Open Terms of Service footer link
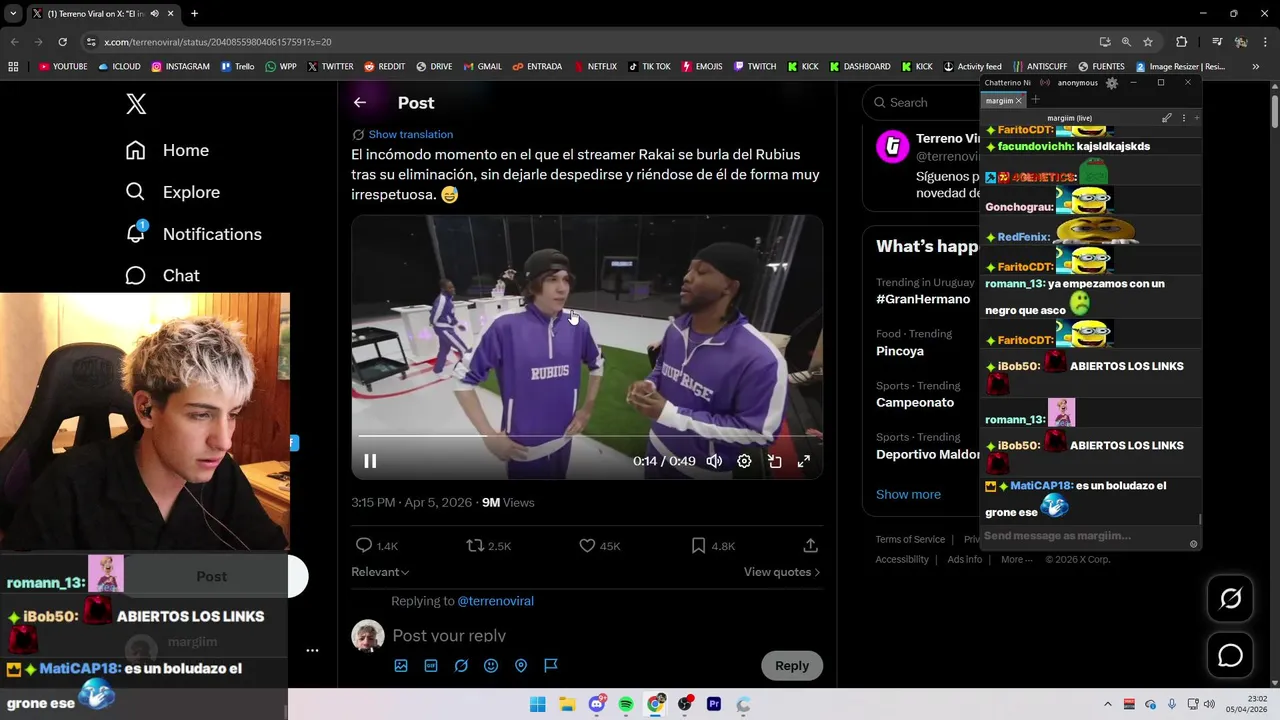 (x=910, y=539)
